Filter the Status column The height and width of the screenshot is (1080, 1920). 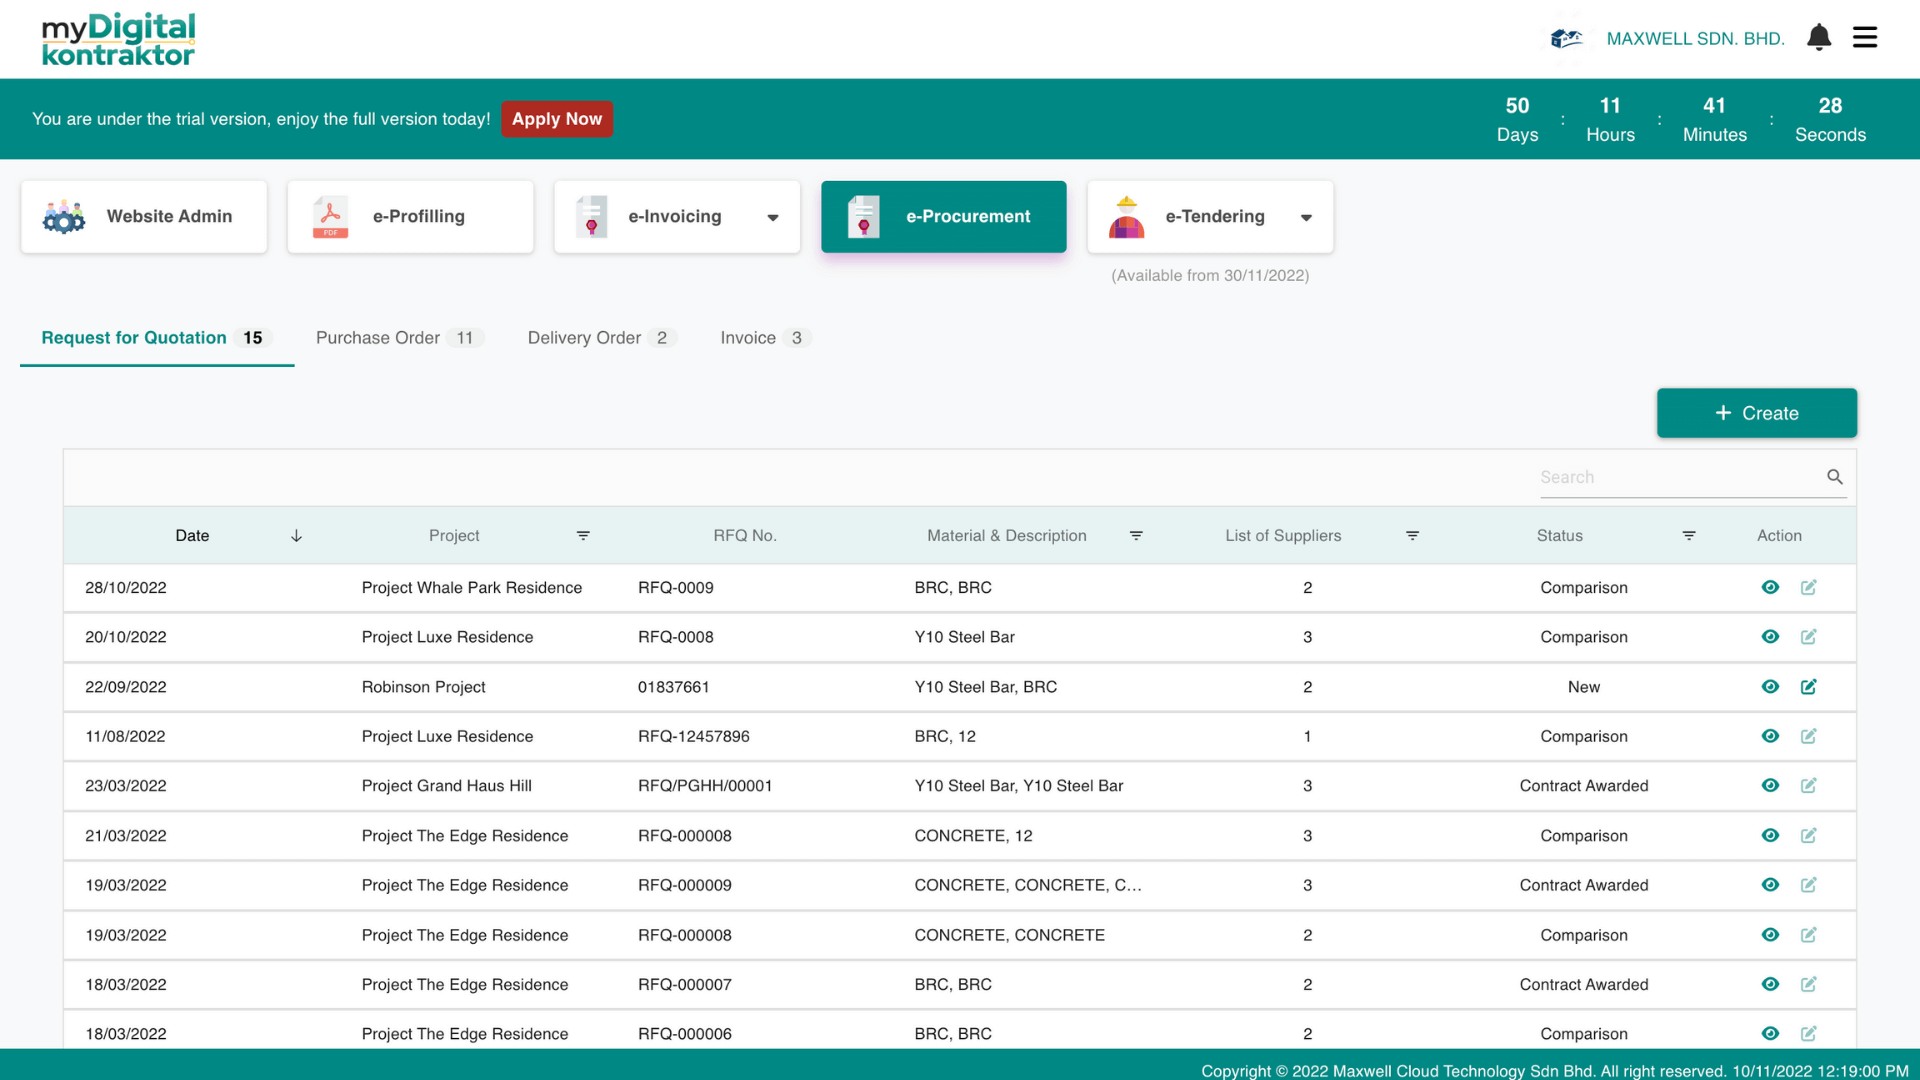pyautogui.click(x=1689, y=536)
